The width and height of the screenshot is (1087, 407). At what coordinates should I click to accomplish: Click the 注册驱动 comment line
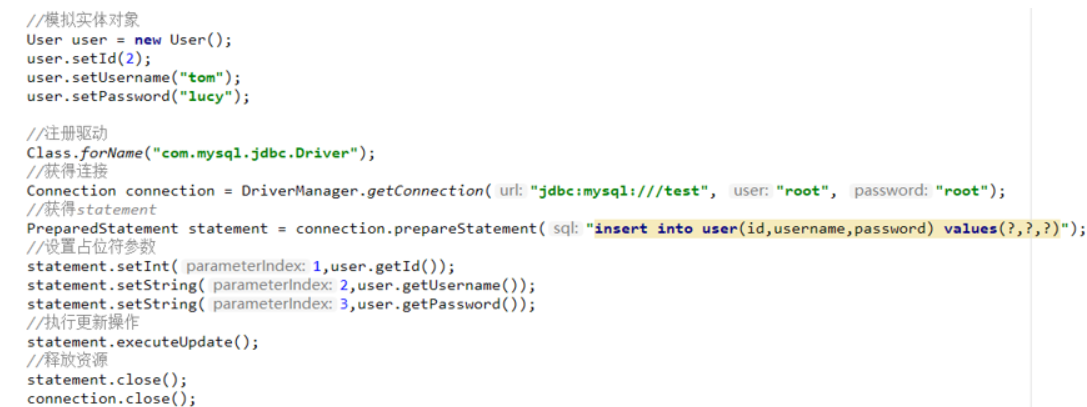tap(67, 134)
